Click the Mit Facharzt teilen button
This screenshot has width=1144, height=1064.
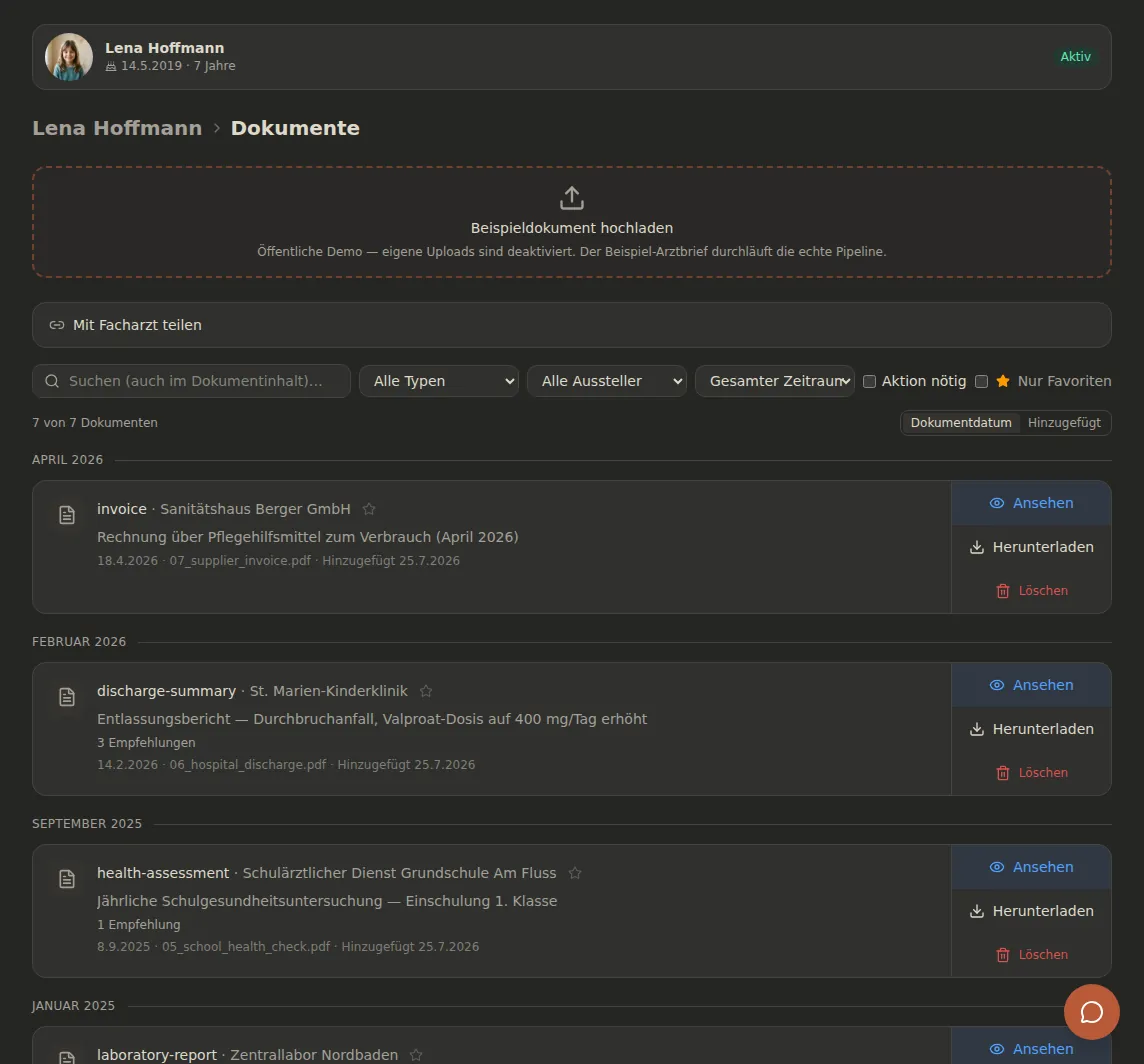click(x=571, y=325)
